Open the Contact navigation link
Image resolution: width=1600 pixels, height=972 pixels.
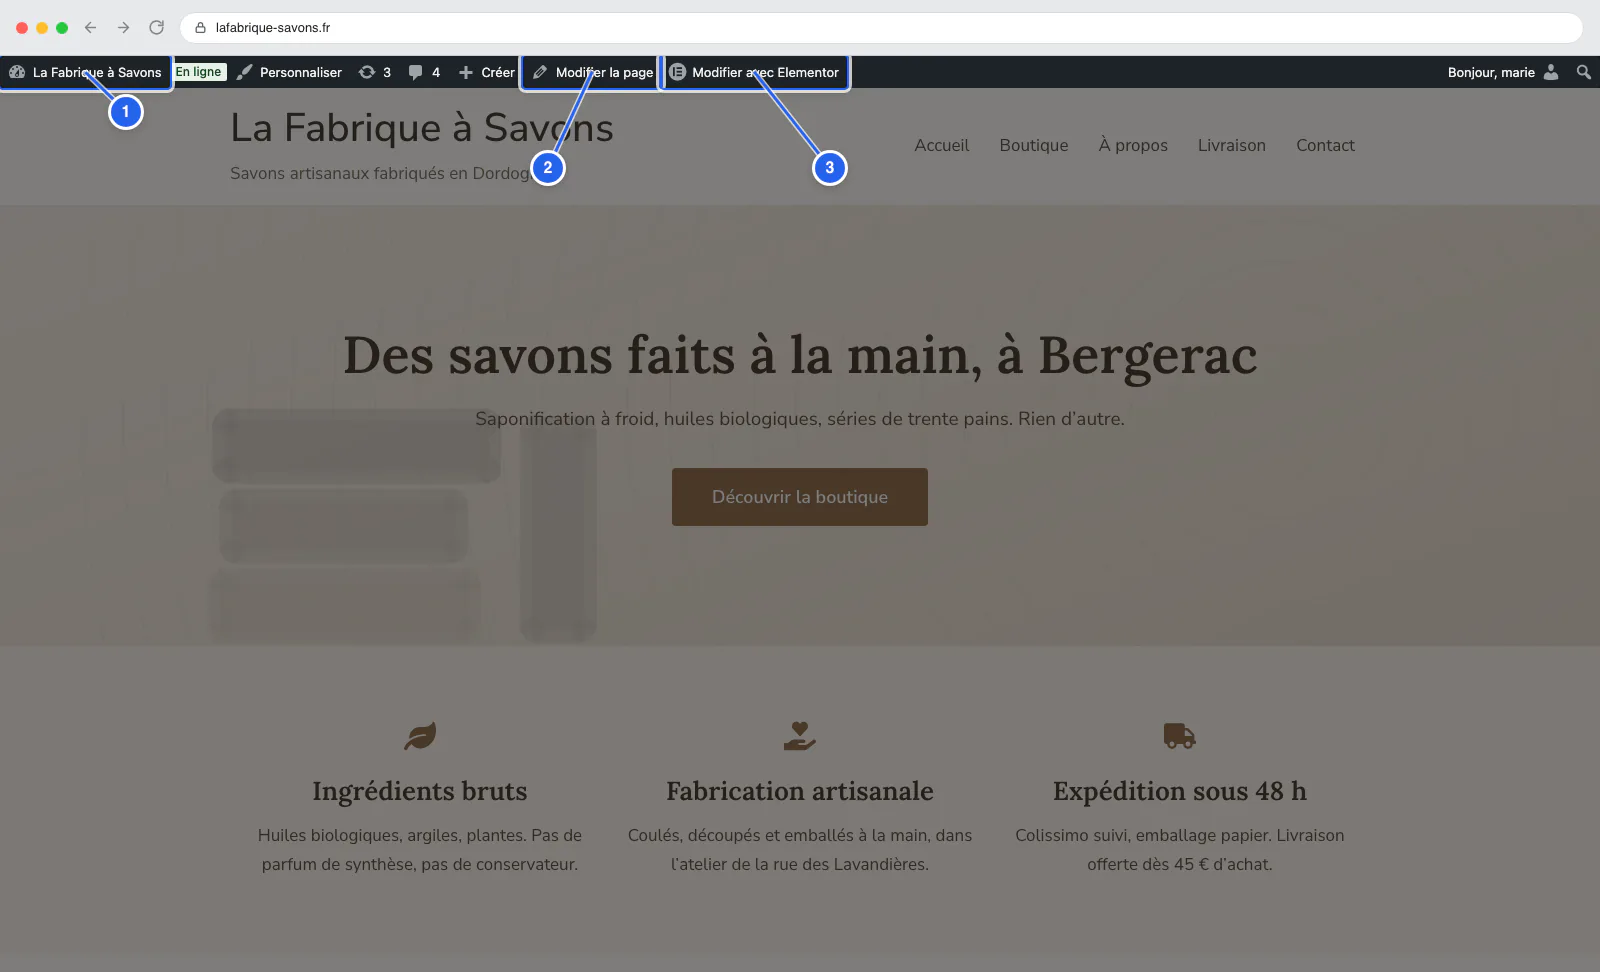click(1325, 146)
